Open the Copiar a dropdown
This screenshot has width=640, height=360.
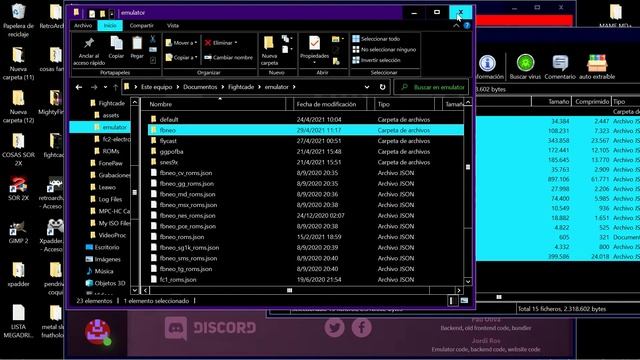pos(181,58)
